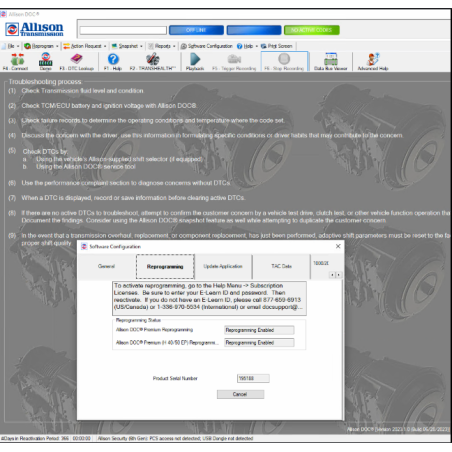
Task: Open Advanced Help mechanic icon
Action: pos(373,62)
